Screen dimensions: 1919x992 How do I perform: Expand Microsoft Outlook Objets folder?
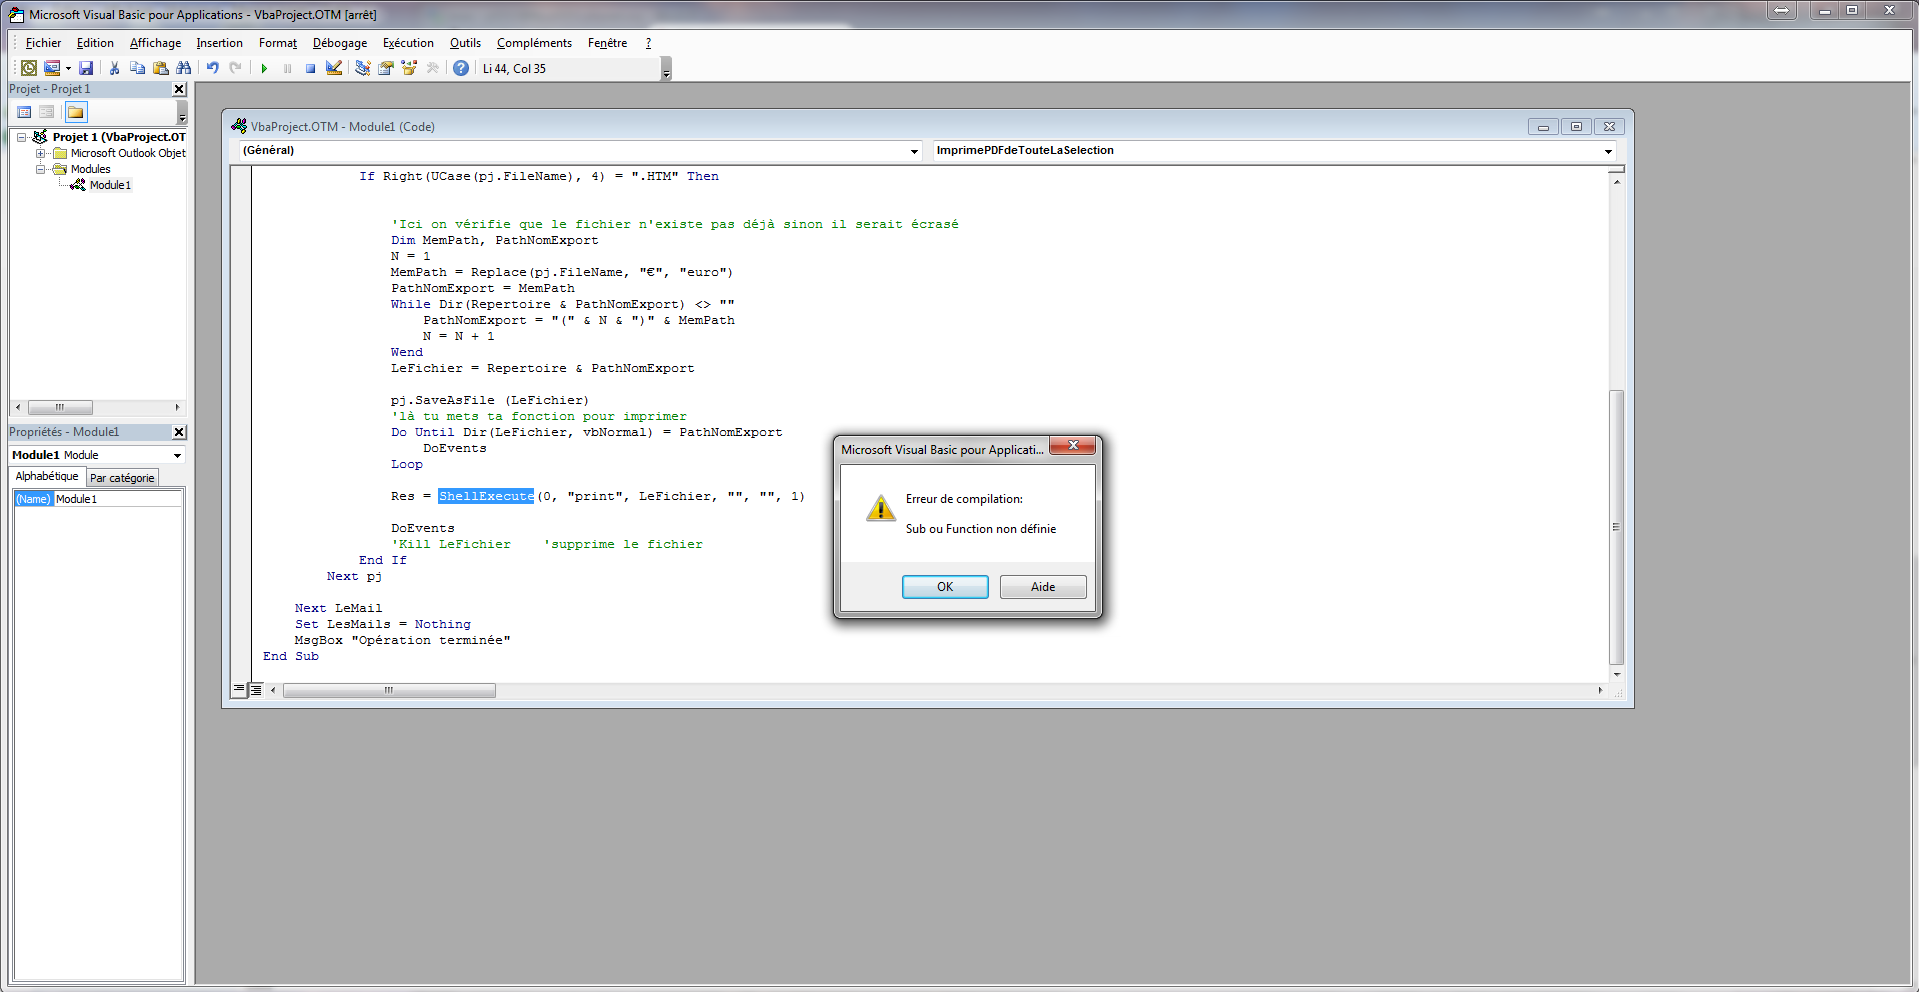click(41, 153)
